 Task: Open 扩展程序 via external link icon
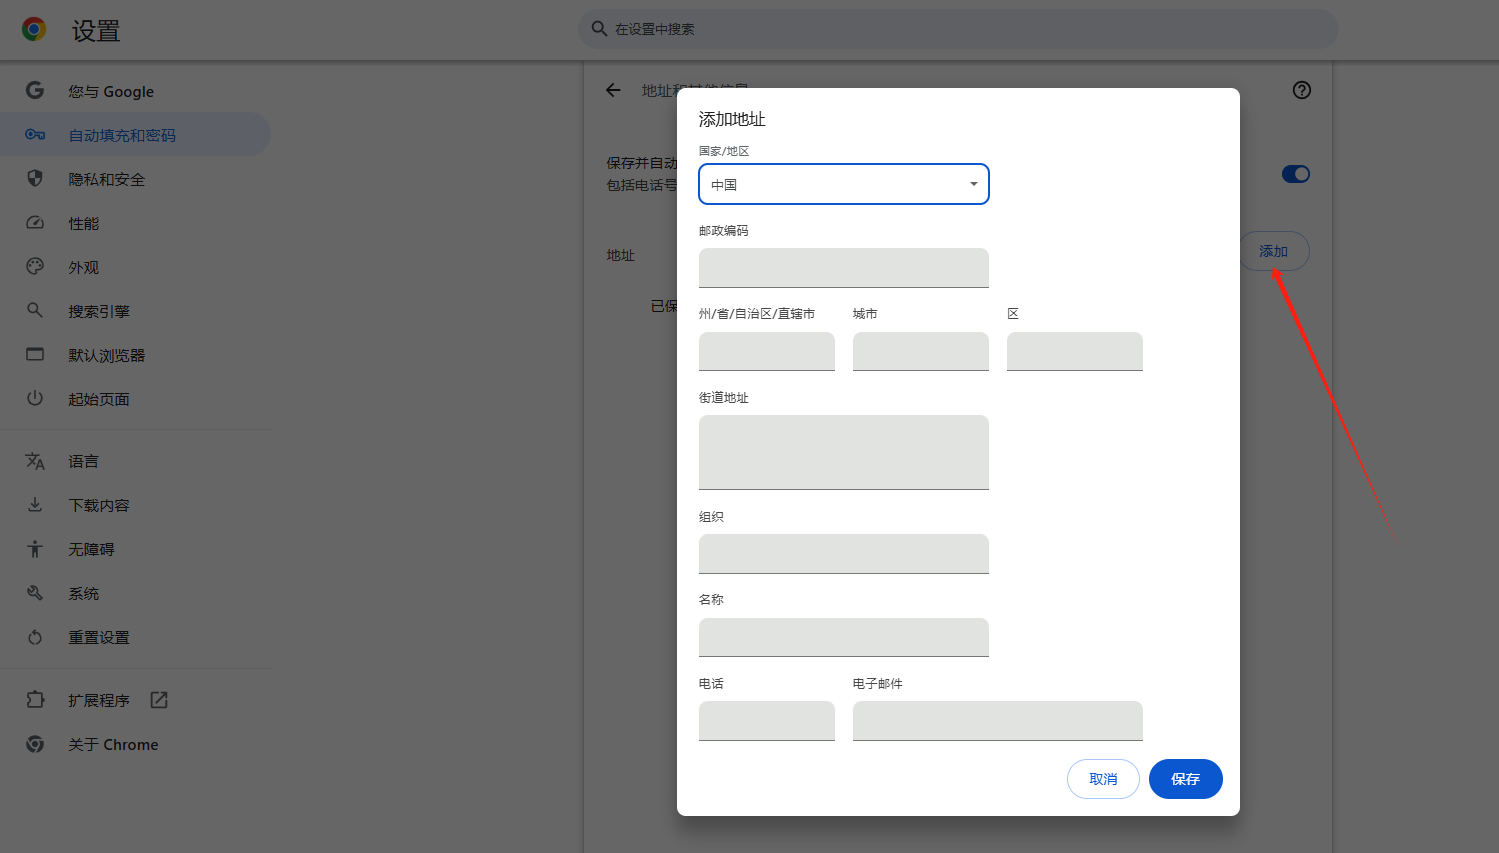click(x=159, y=700)
